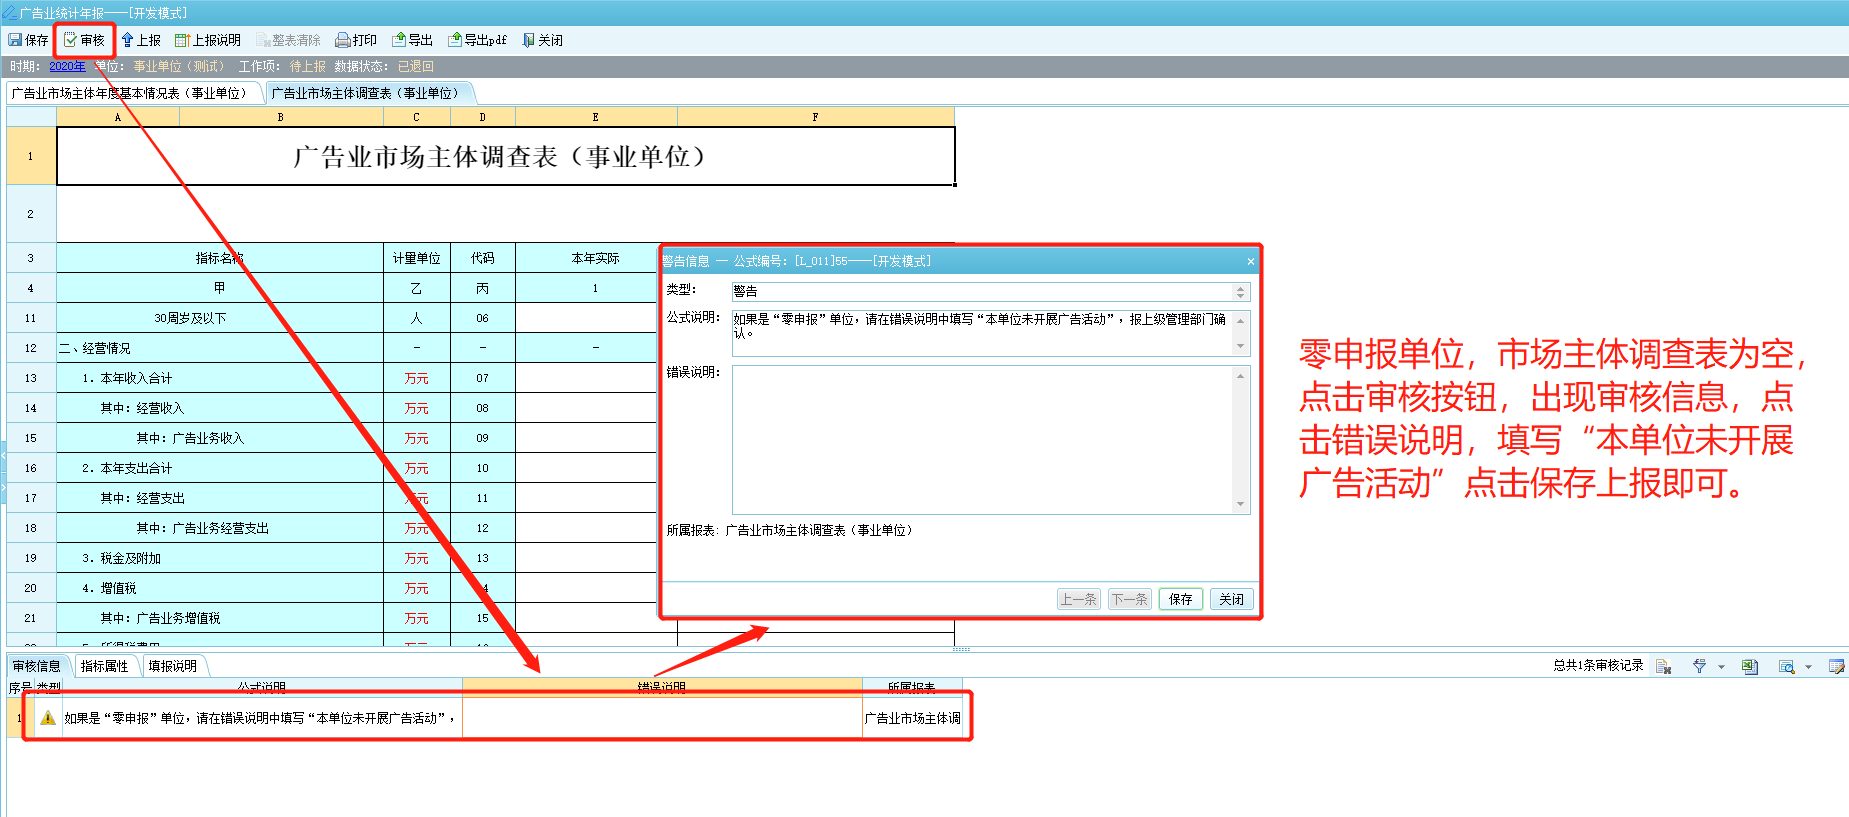Click the Excel export icon in audit panel
Screen dimensions: 1849x817
pyautogui.click(x=1749, y=667)
